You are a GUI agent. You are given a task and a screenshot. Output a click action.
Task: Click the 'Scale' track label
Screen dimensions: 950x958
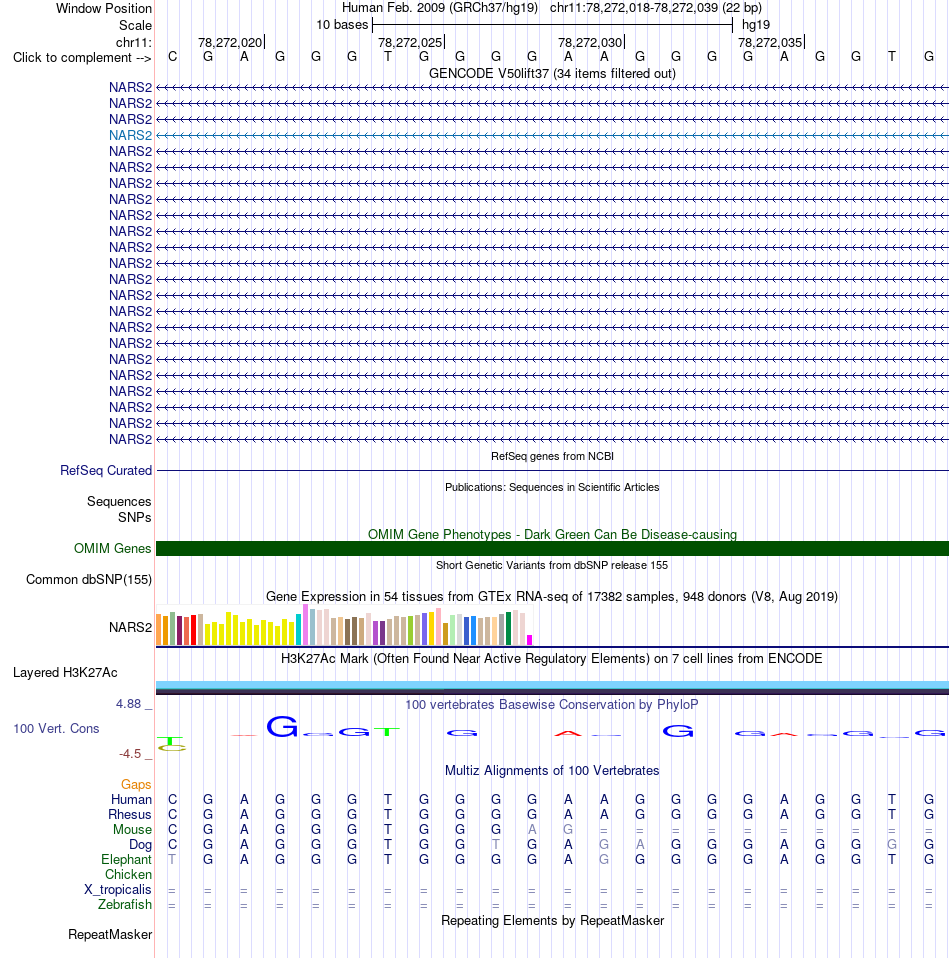coord(135,26)
